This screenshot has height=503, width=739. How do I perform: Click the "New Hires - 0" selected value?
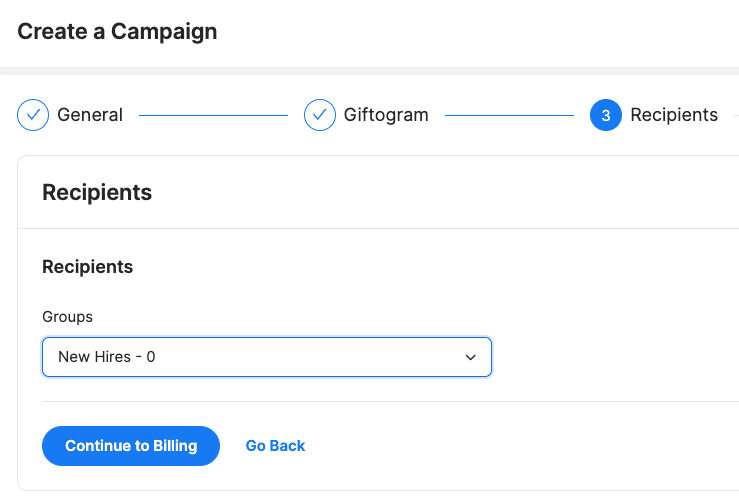107,356
